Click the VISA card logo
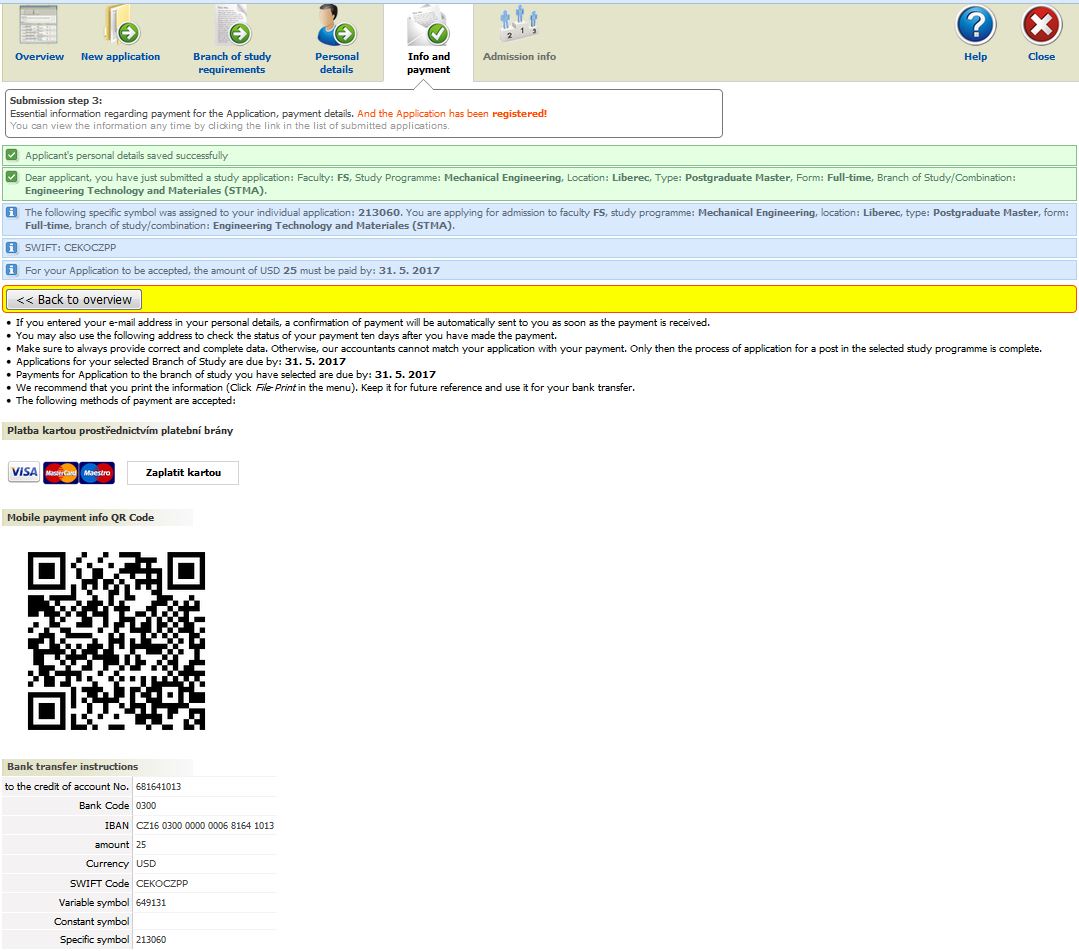Image resolution: width=1079 pixels, height=951 pixels. coord(24,472)
